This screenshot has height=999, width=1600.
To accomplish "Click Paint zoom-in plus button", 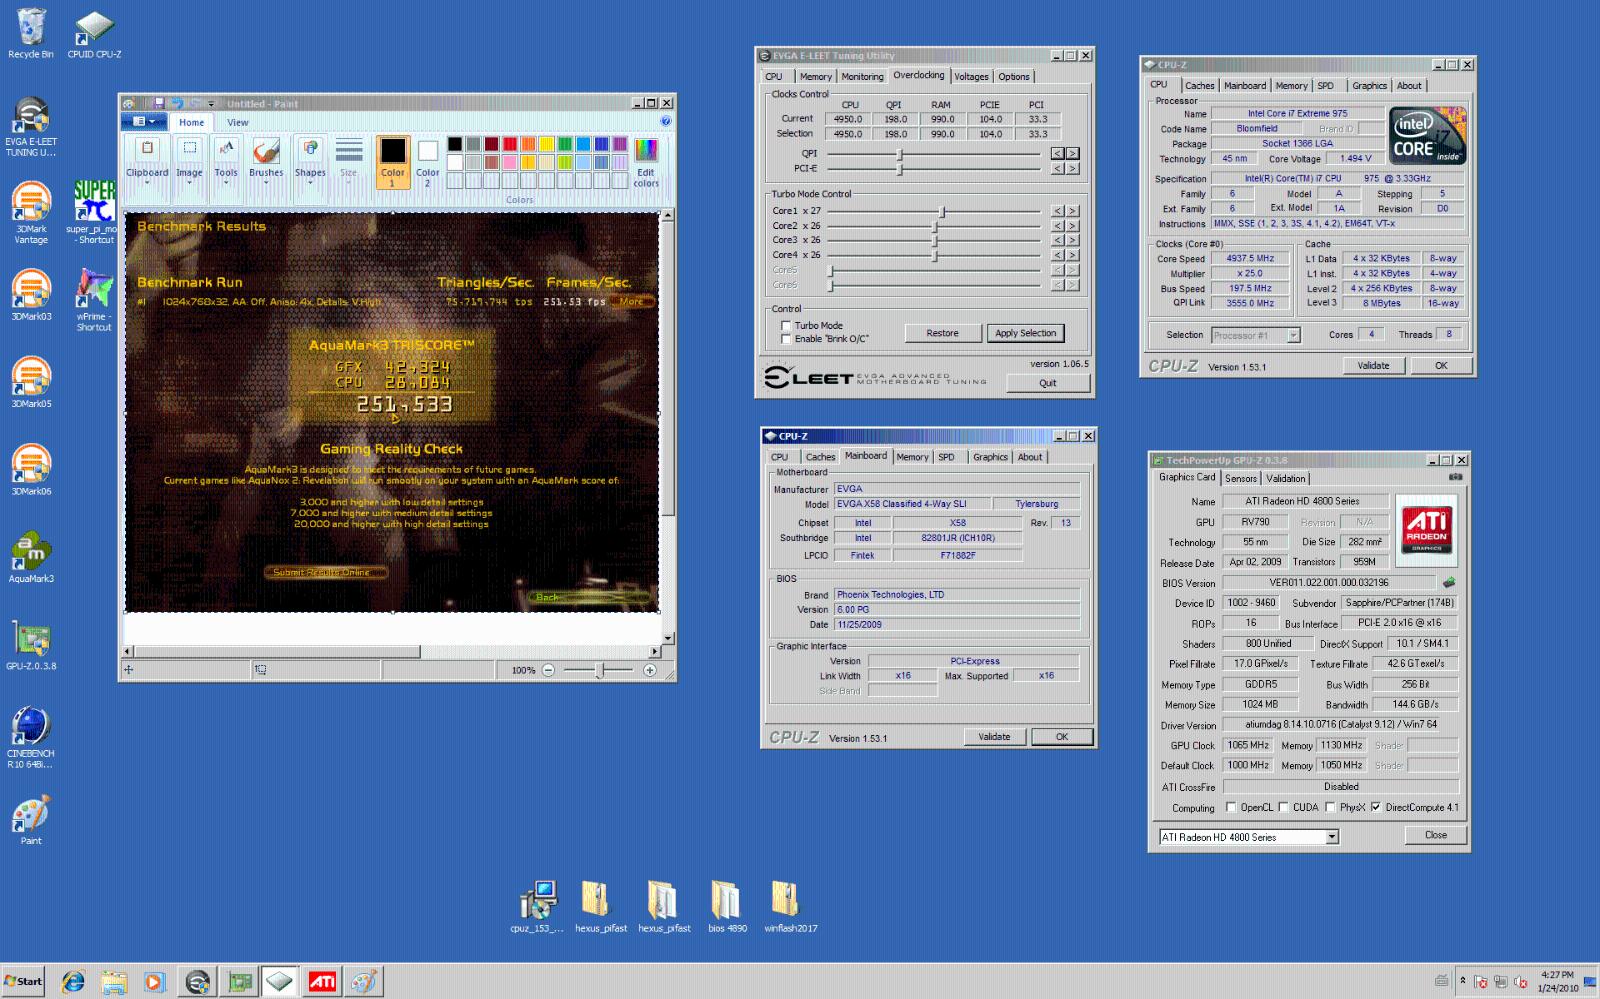I will click(650, 670).
